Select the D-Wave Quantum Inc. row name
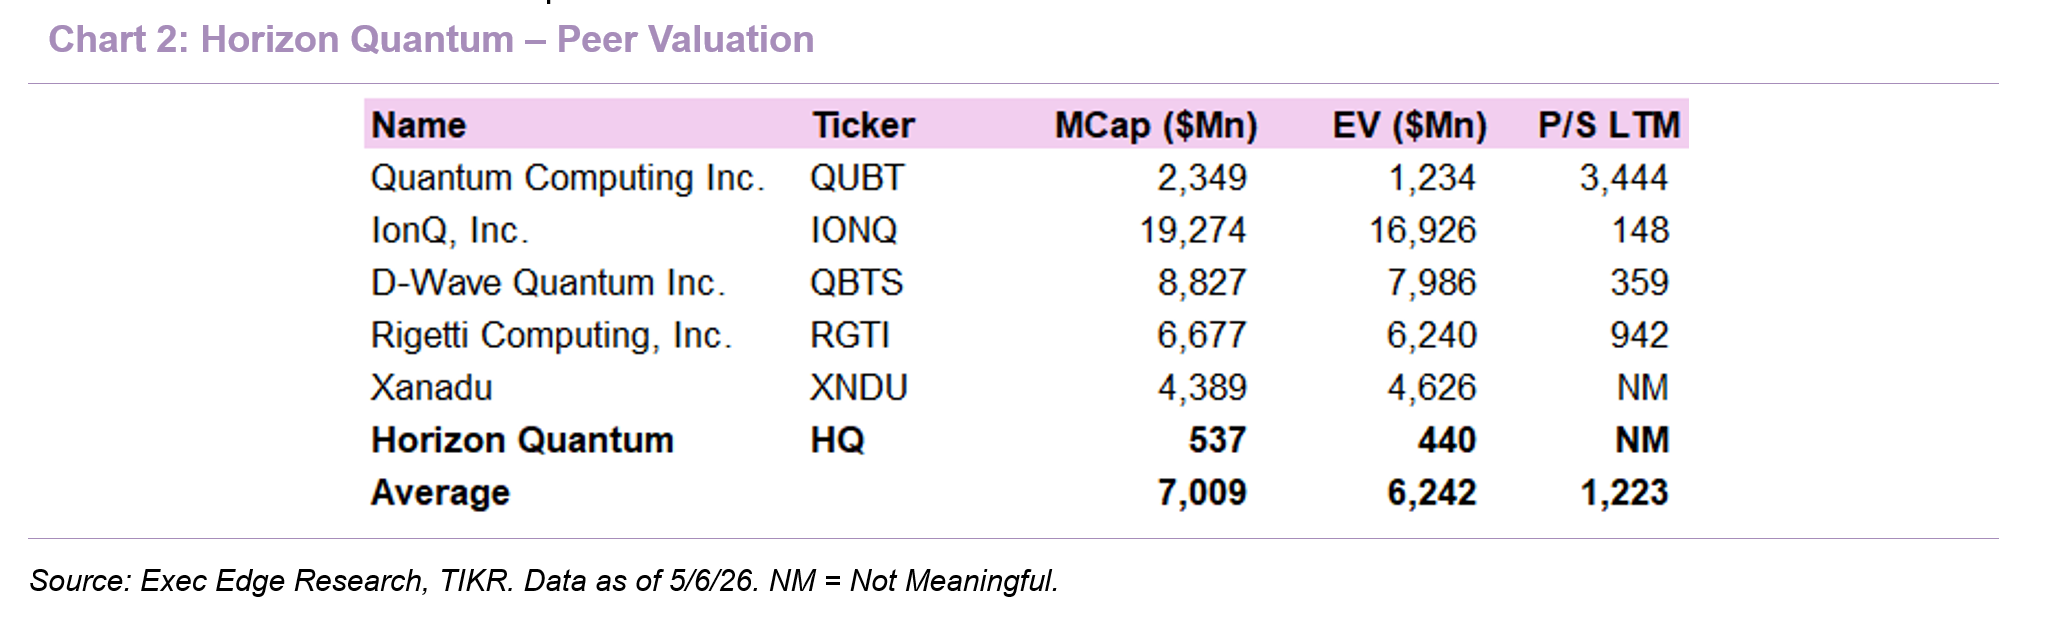 tap(548, 283)
